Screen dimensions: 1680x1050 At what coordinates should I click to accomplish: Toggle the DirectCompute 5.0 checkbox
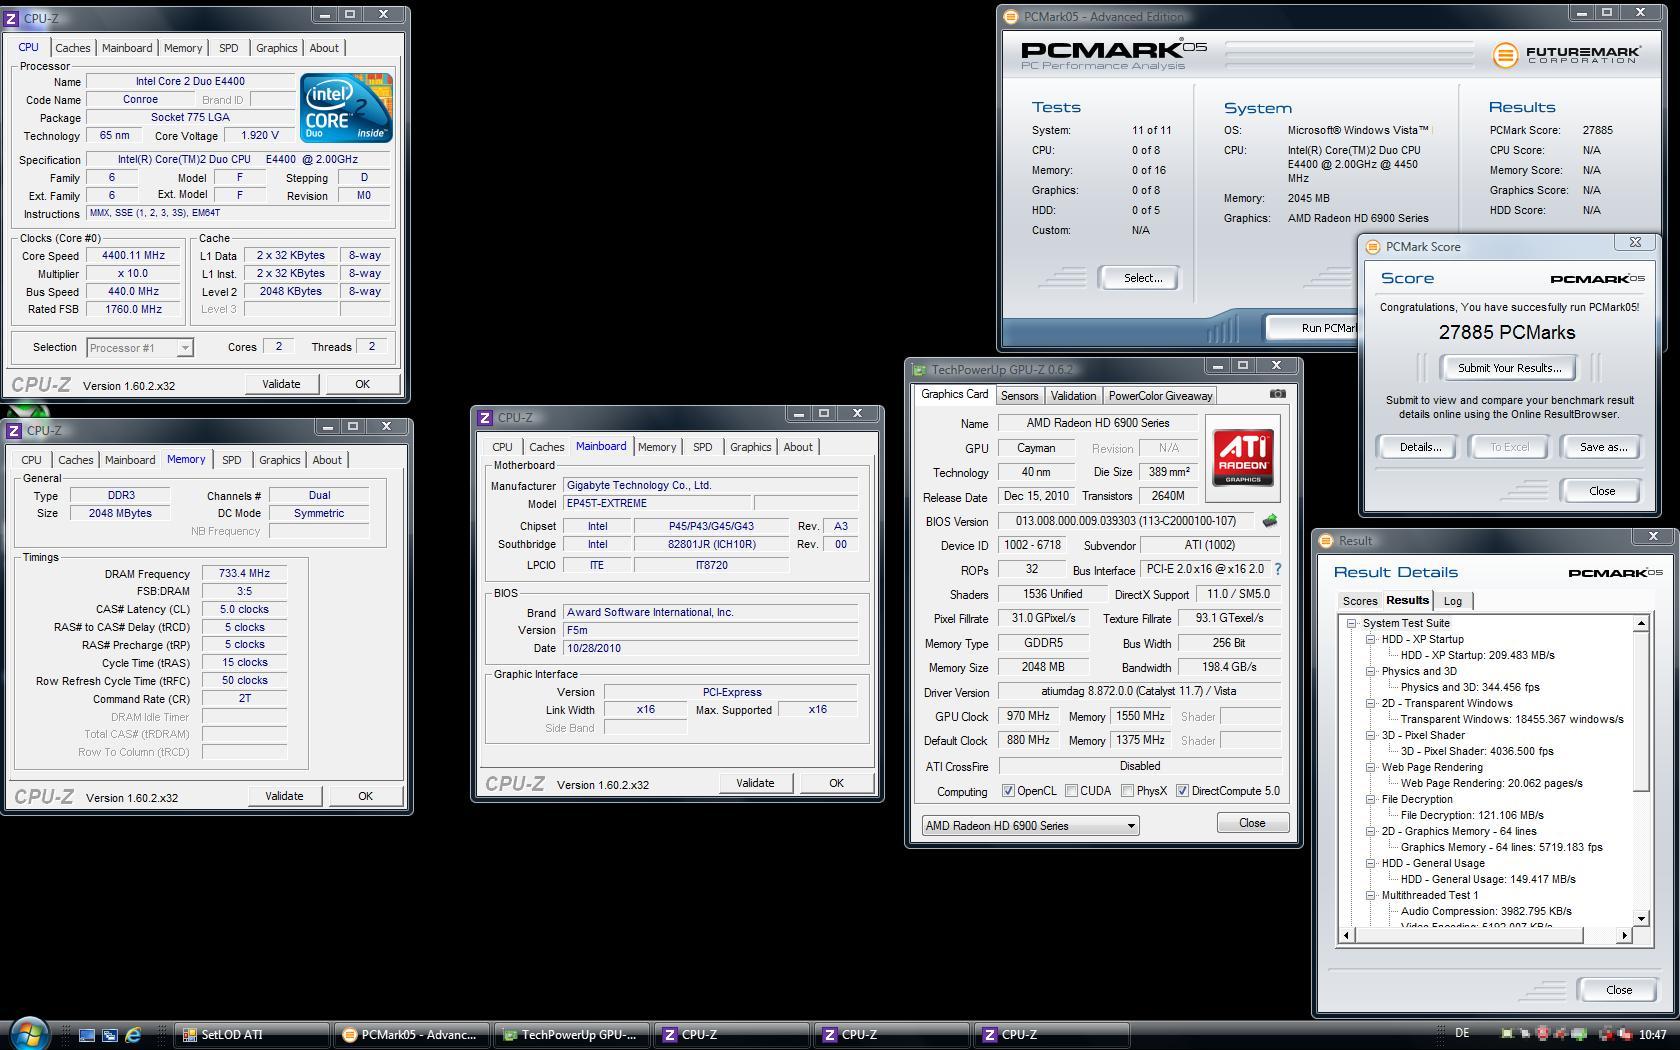click(x=1182, y=791)
